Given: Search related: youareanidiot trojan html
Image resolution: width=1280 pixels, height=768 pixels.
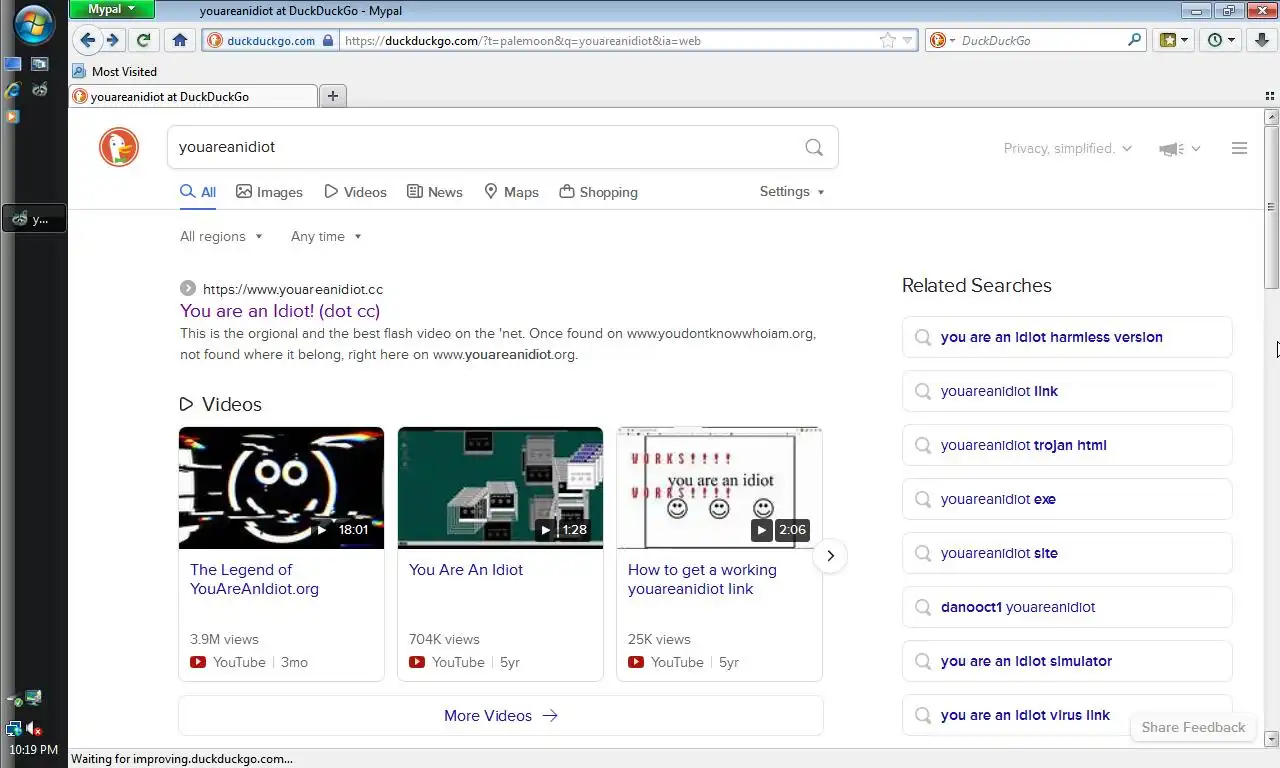Looking at the screenshot, I should (1067, 445).
